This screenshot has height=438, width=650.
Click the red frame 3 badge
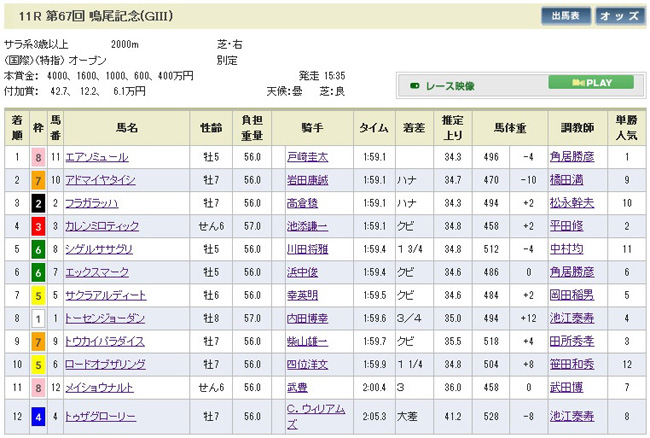pos(38,226)
